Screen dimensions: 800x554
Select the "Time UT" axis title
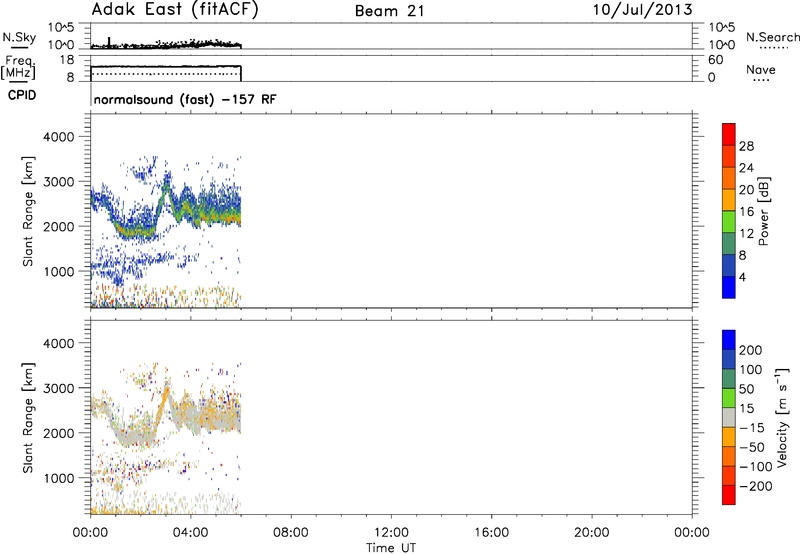[x=391, y=548]
